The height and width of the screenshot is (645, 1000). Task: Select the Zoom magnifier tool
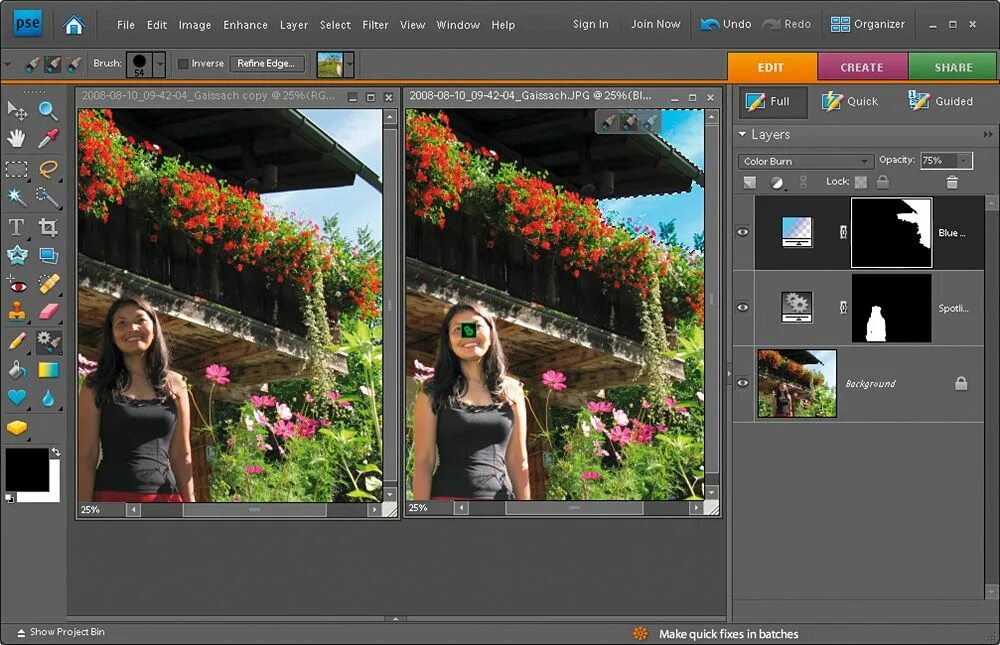(x=48, y=110)
